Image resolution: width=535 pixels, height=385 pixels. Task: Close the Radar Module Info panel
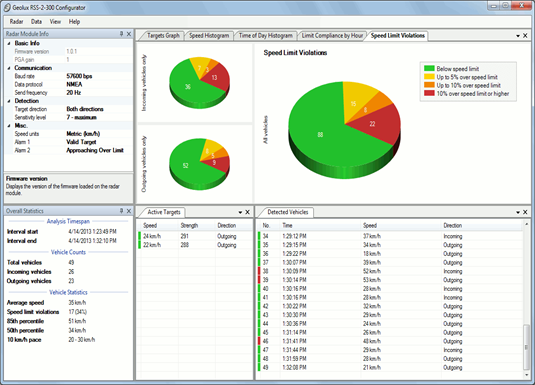129,34
